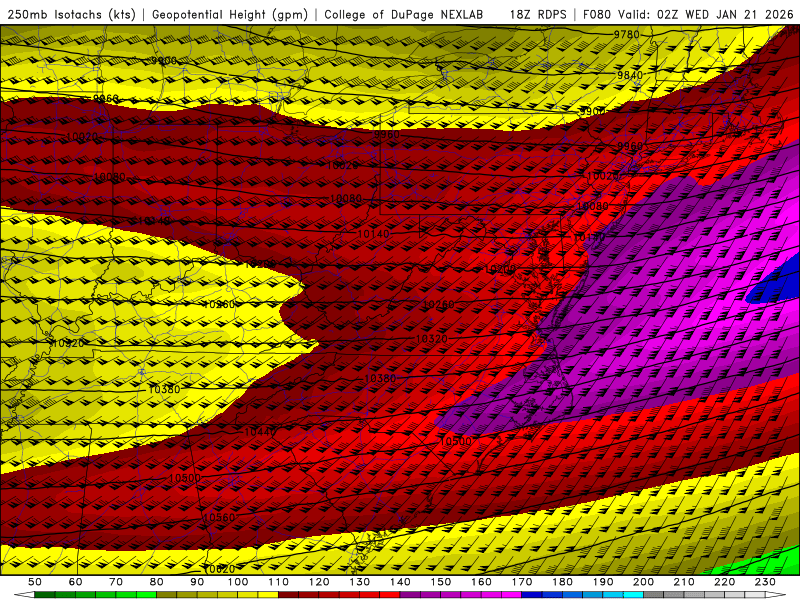The image size is (800, 600).
Task: Click the 60 value on the color scale
Action: click(x=75, y=582)
